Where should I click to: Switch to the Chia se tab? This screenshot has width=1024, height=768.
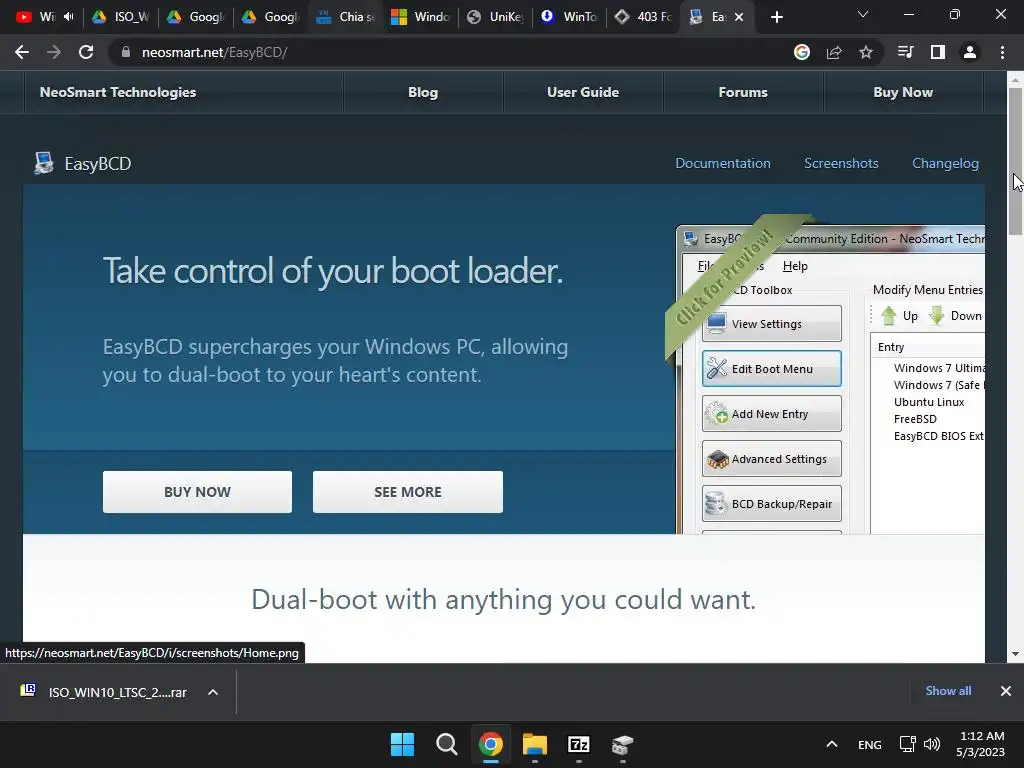(345, 17)
